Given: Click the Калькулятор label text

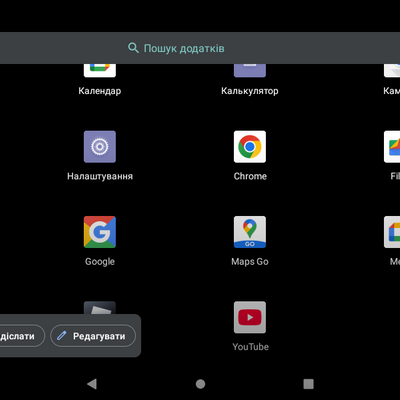Looking at the screenshot, I should tap(250, 91).
